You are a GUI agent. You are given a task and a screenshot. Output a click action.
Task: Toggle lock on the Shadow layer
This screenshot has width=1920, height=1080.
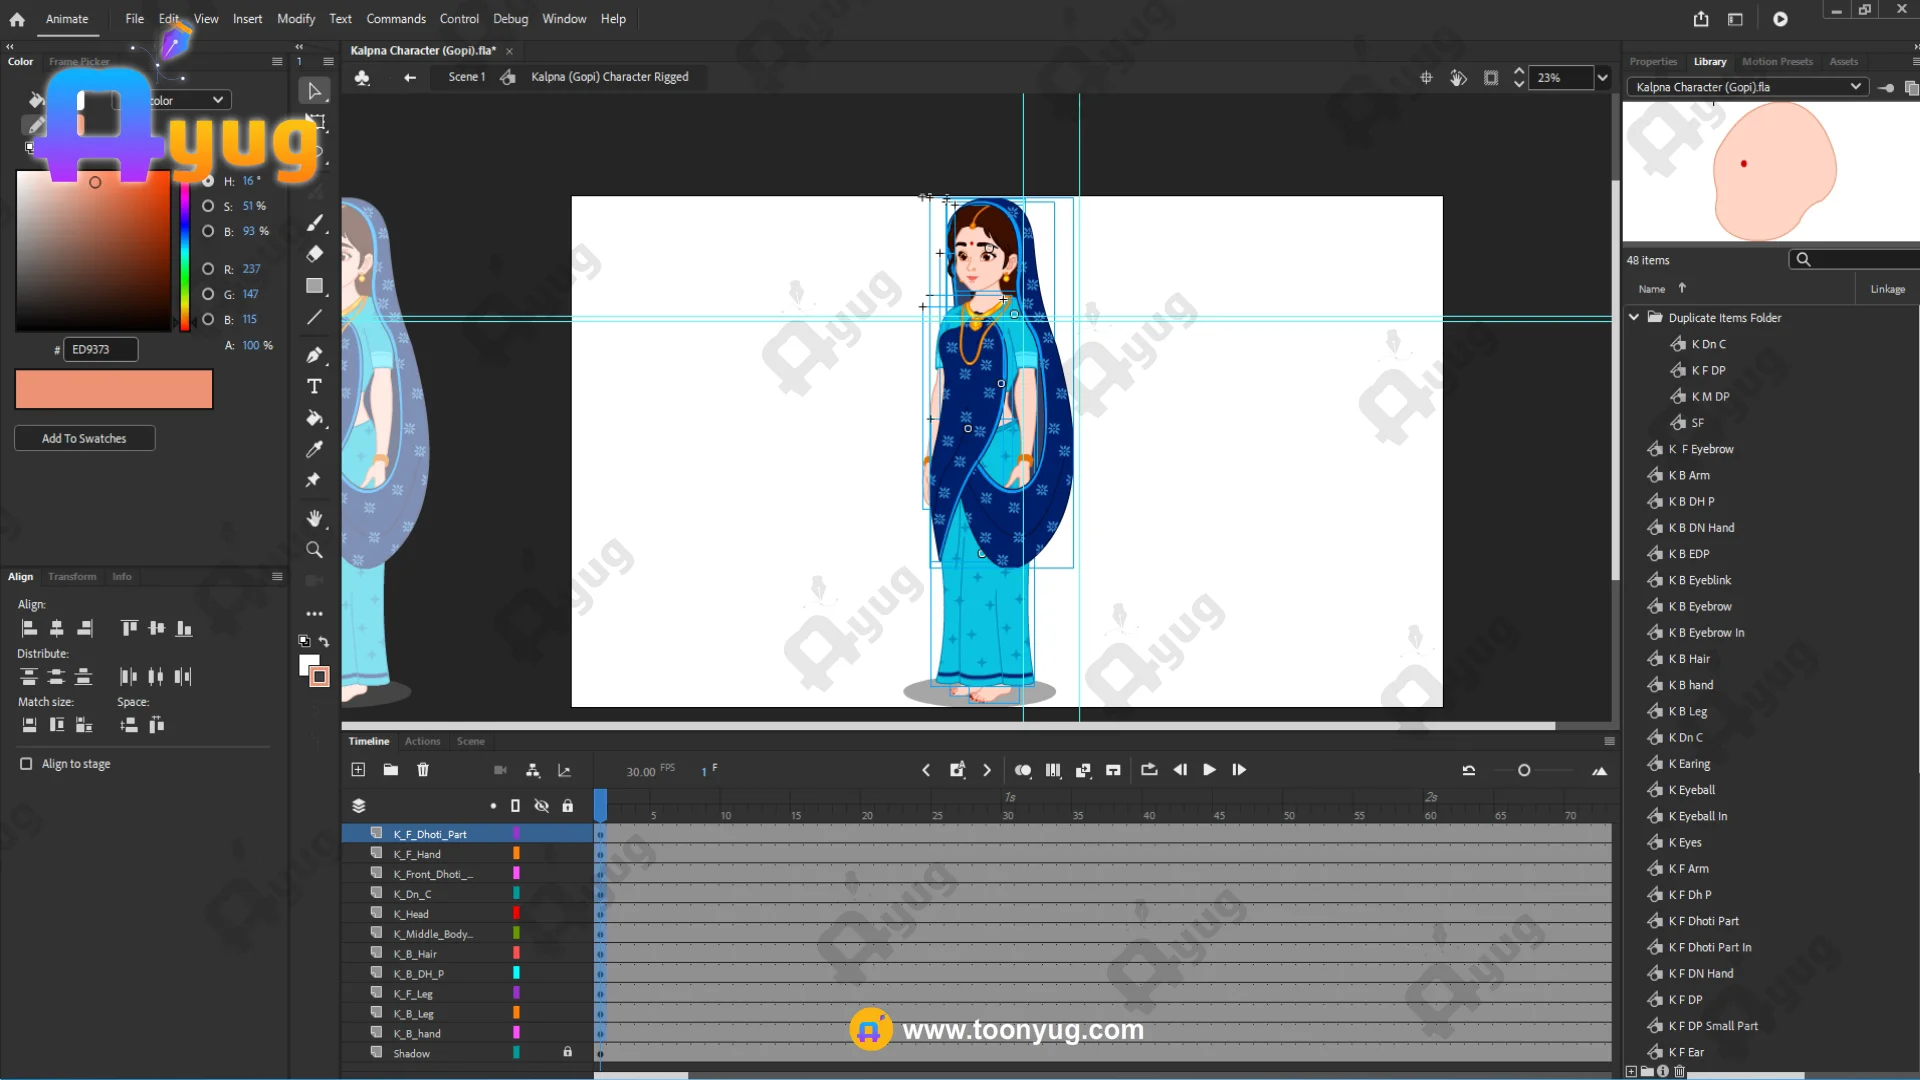click(x=567, y=1052)
